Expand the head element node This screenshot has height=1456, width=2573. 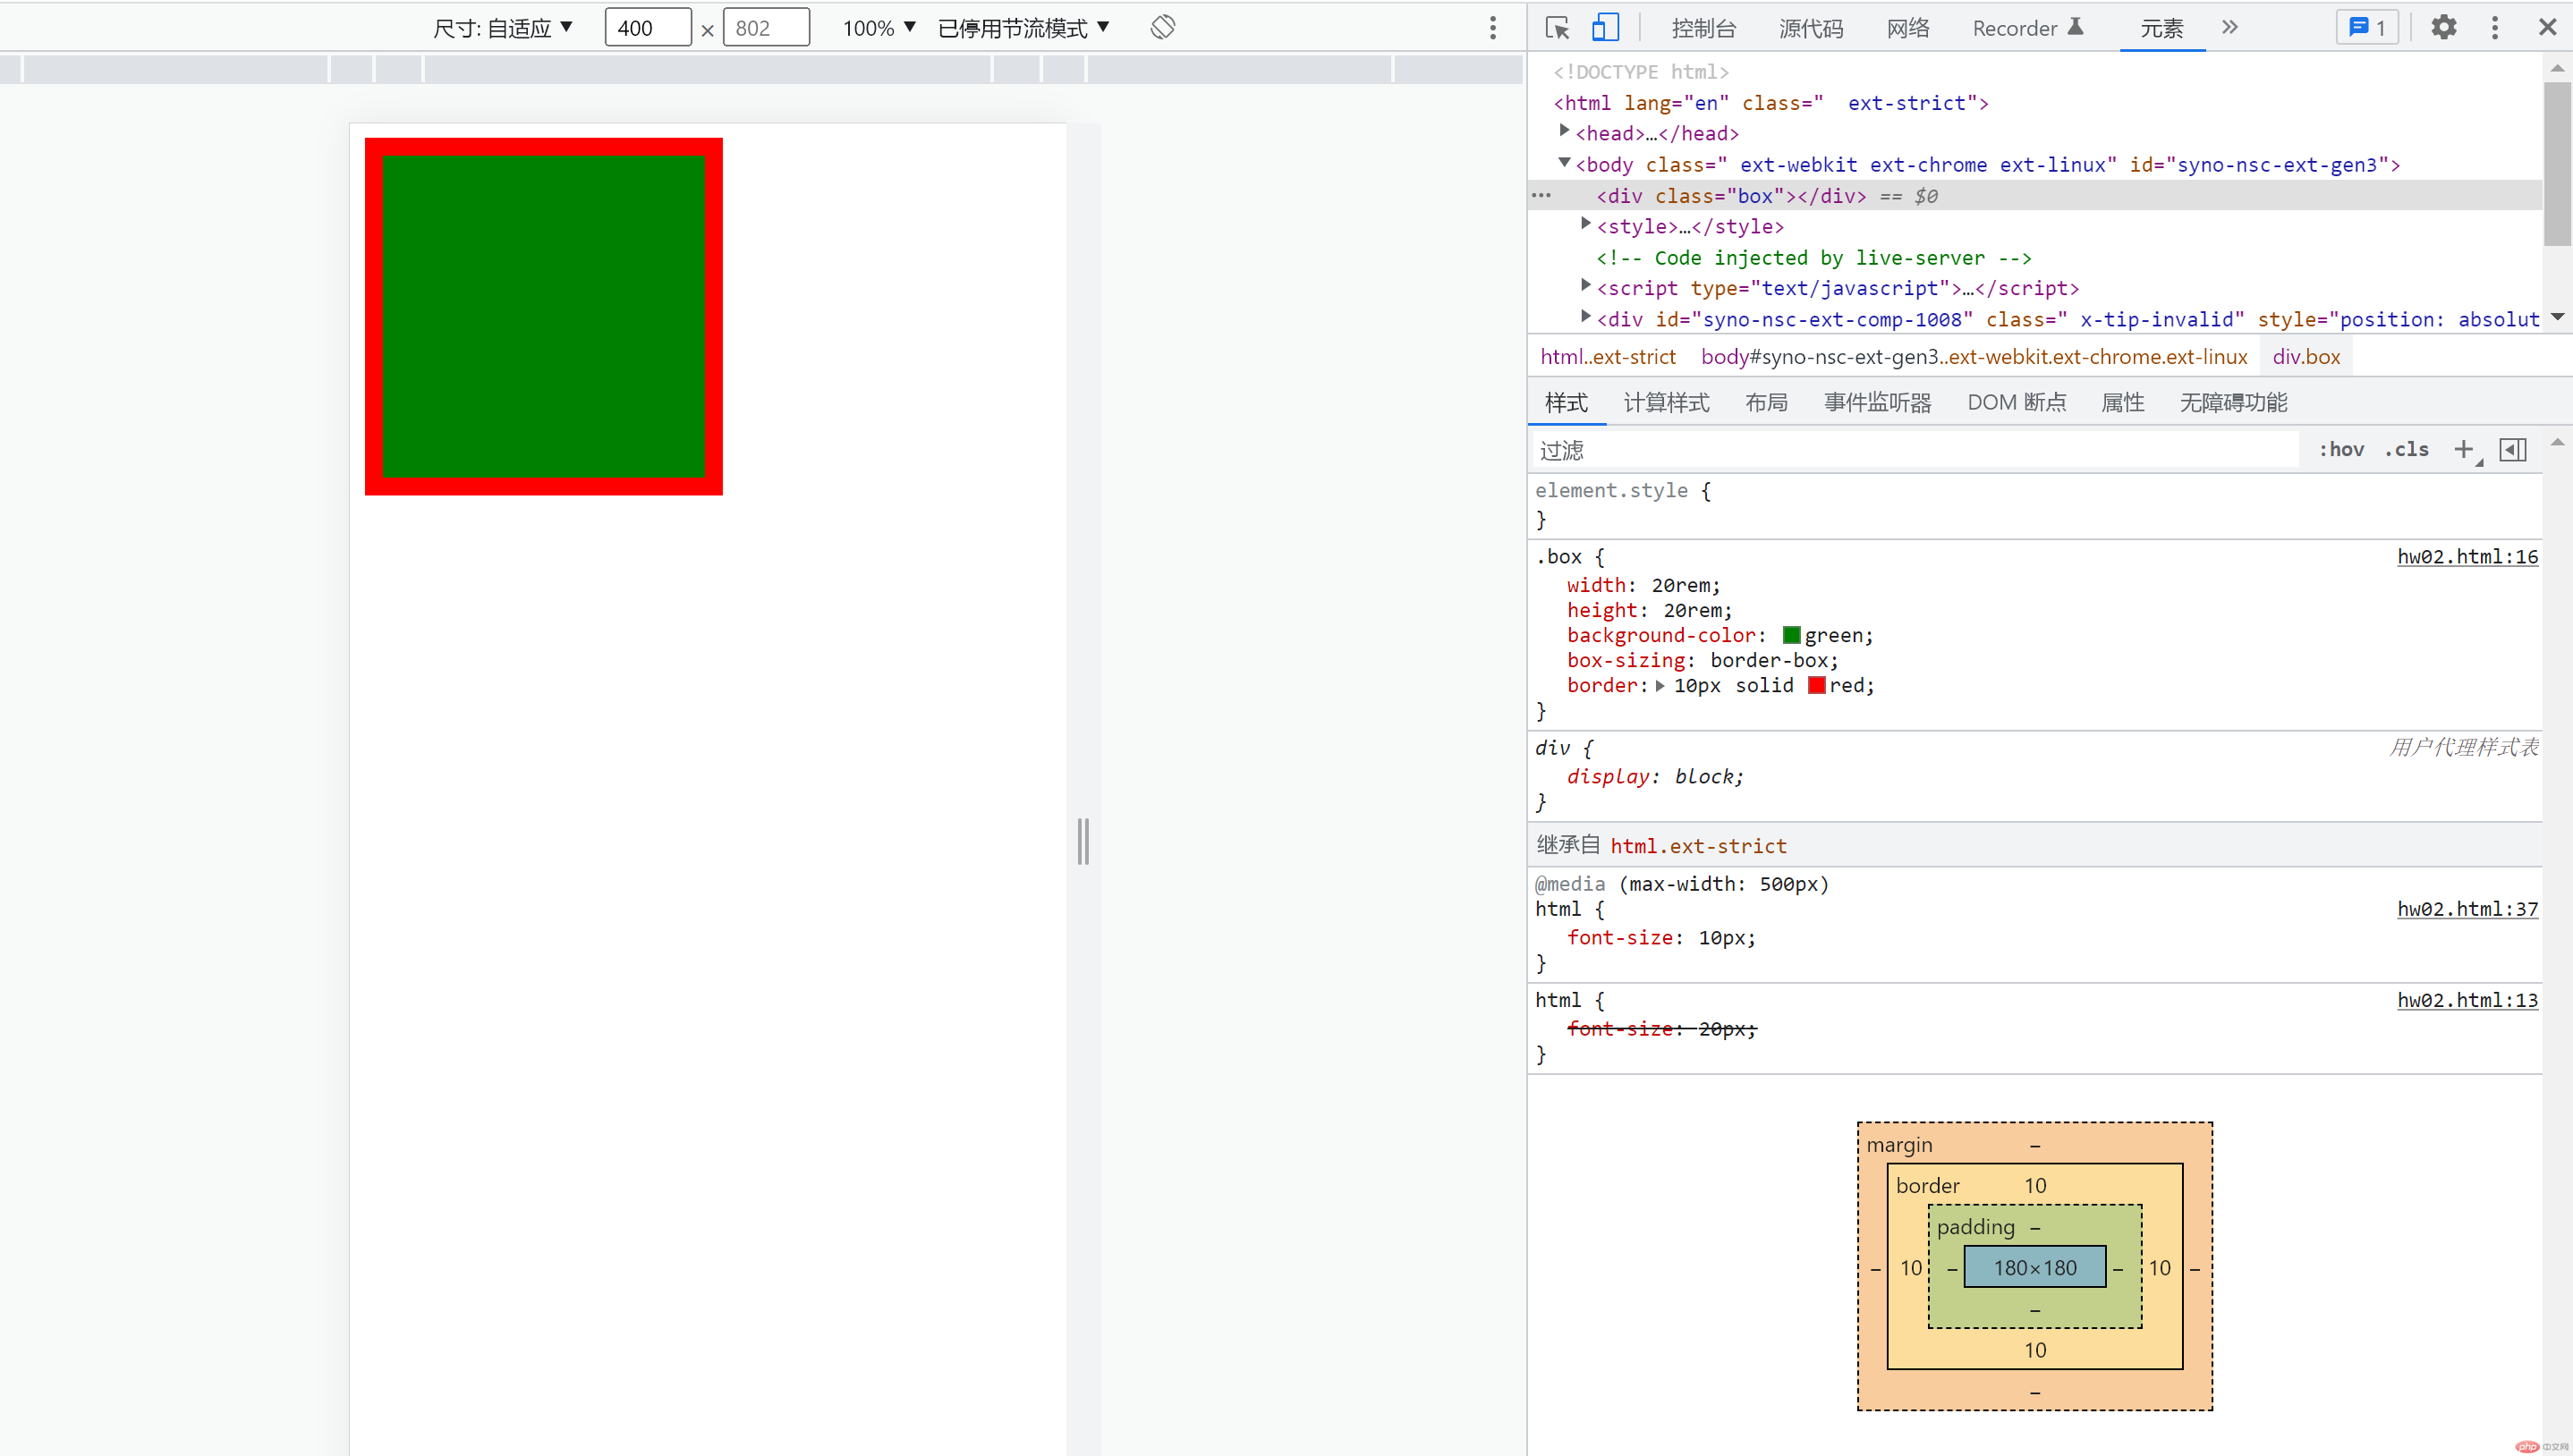point(1565,131)
